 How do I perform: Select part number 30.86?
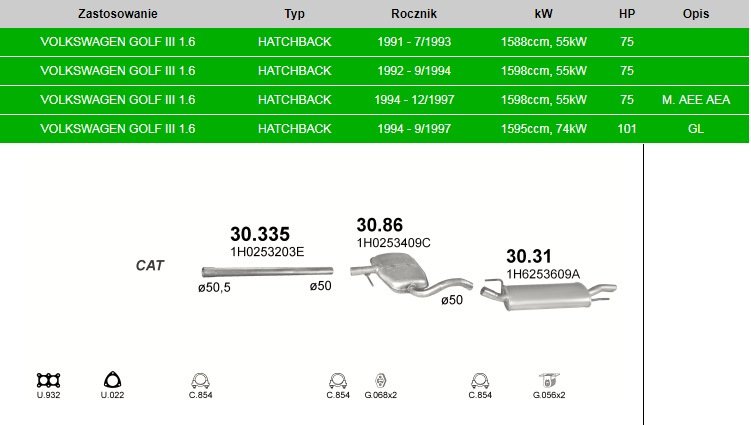pos(380,225)
